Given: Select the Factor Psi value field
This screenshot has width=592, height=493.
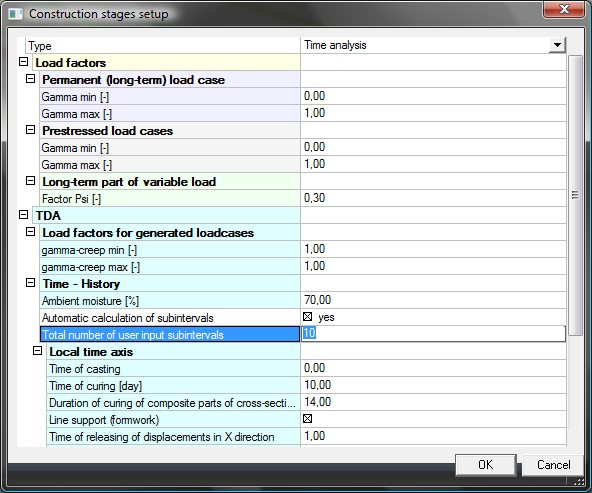Looking at the screenshot, I should click(x=433, y=198).
